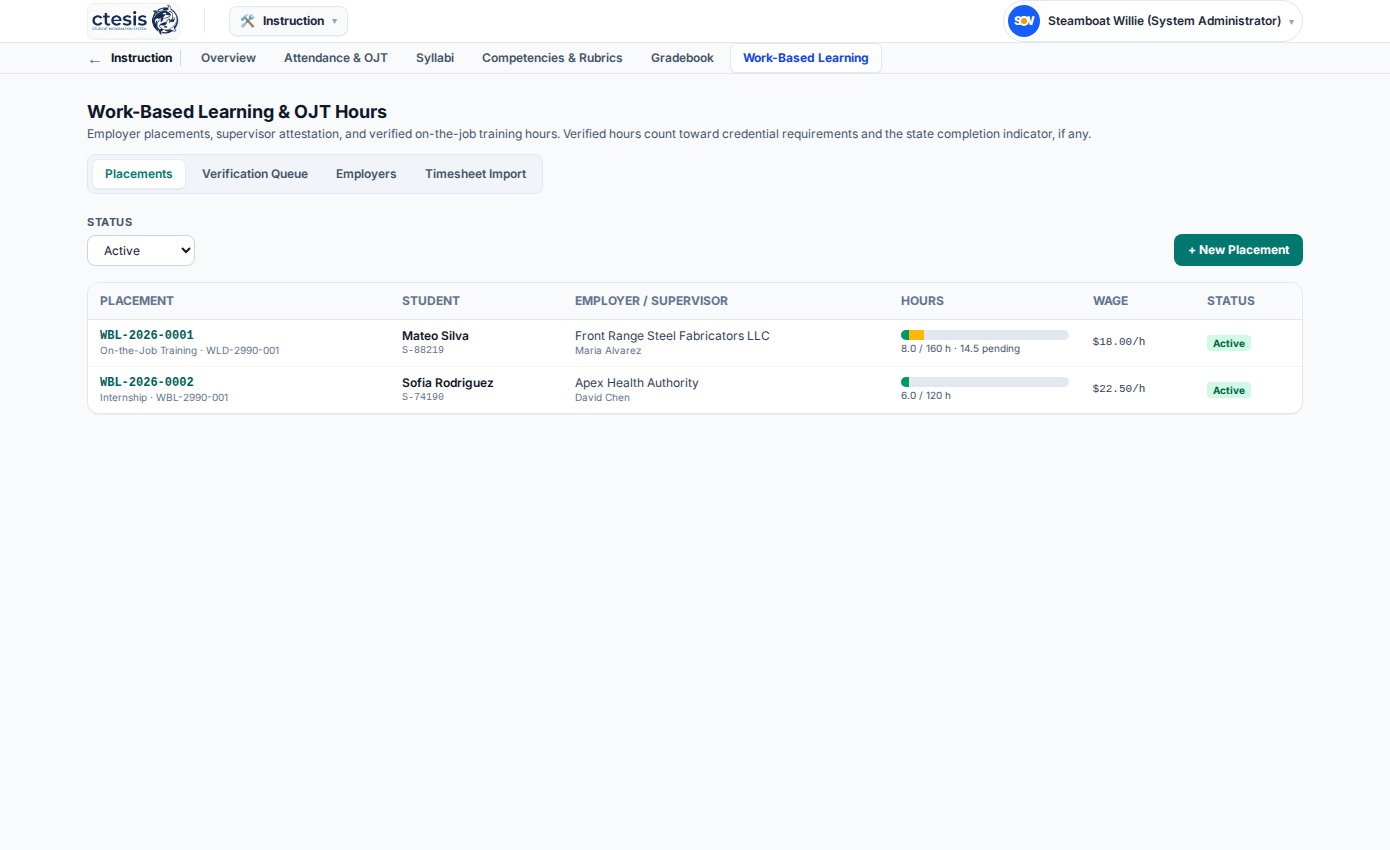Open Steamboat Willie account menu
The height and width of the screenshot is (850, 1390).
click(1152, 21)
